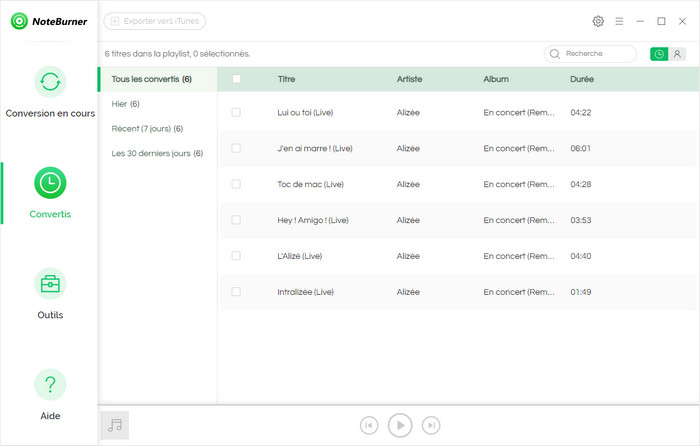Click Alizée artist in Lui ou toi row
Image resolution: width=700 pixels, height=446 pixels.
408,113
